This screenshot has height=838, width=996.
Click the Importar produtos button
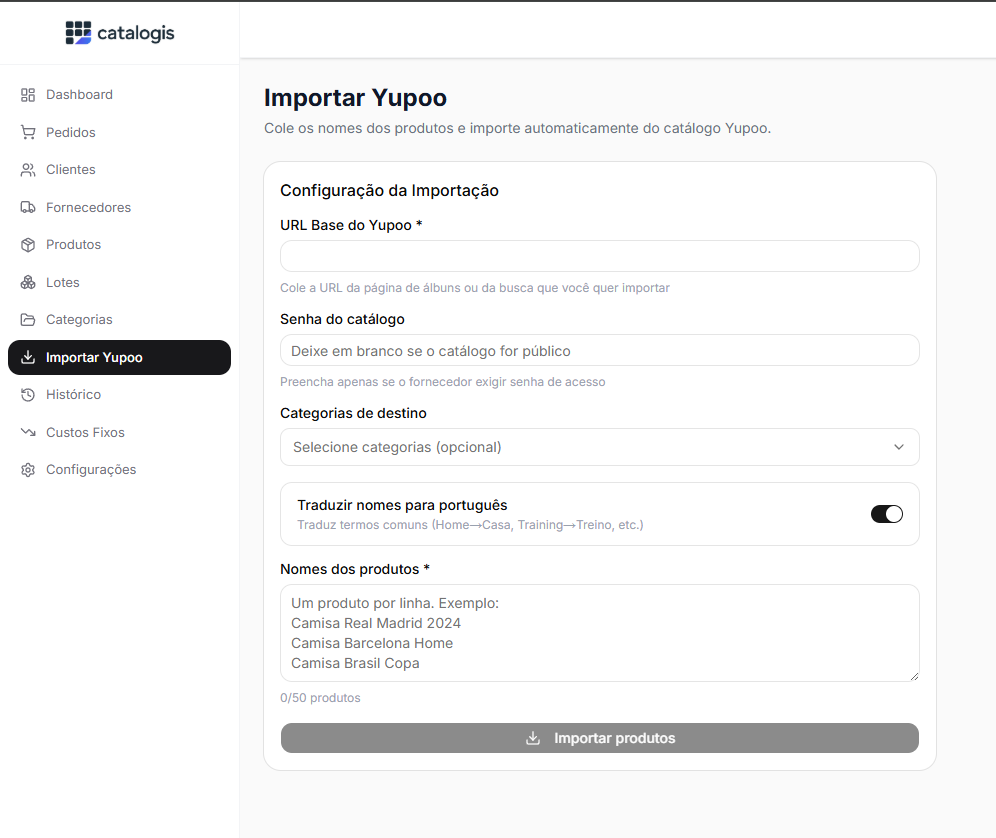point(600,738)
